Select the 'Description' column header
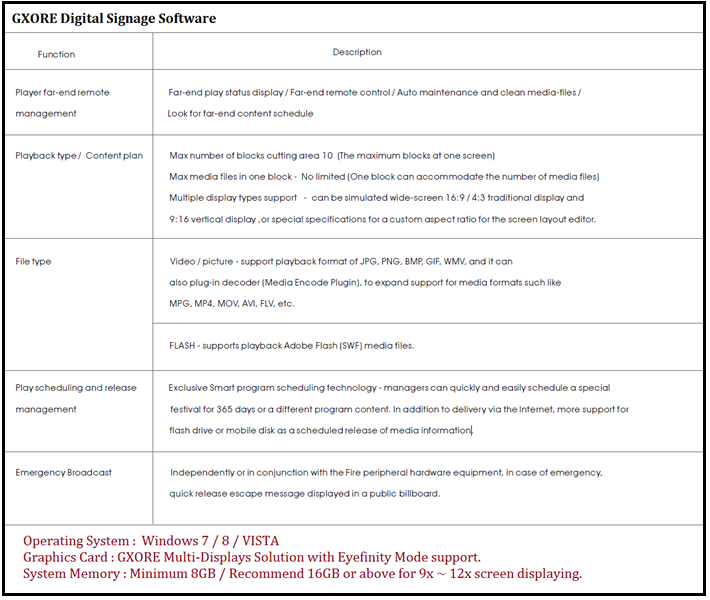 [357, 52]
